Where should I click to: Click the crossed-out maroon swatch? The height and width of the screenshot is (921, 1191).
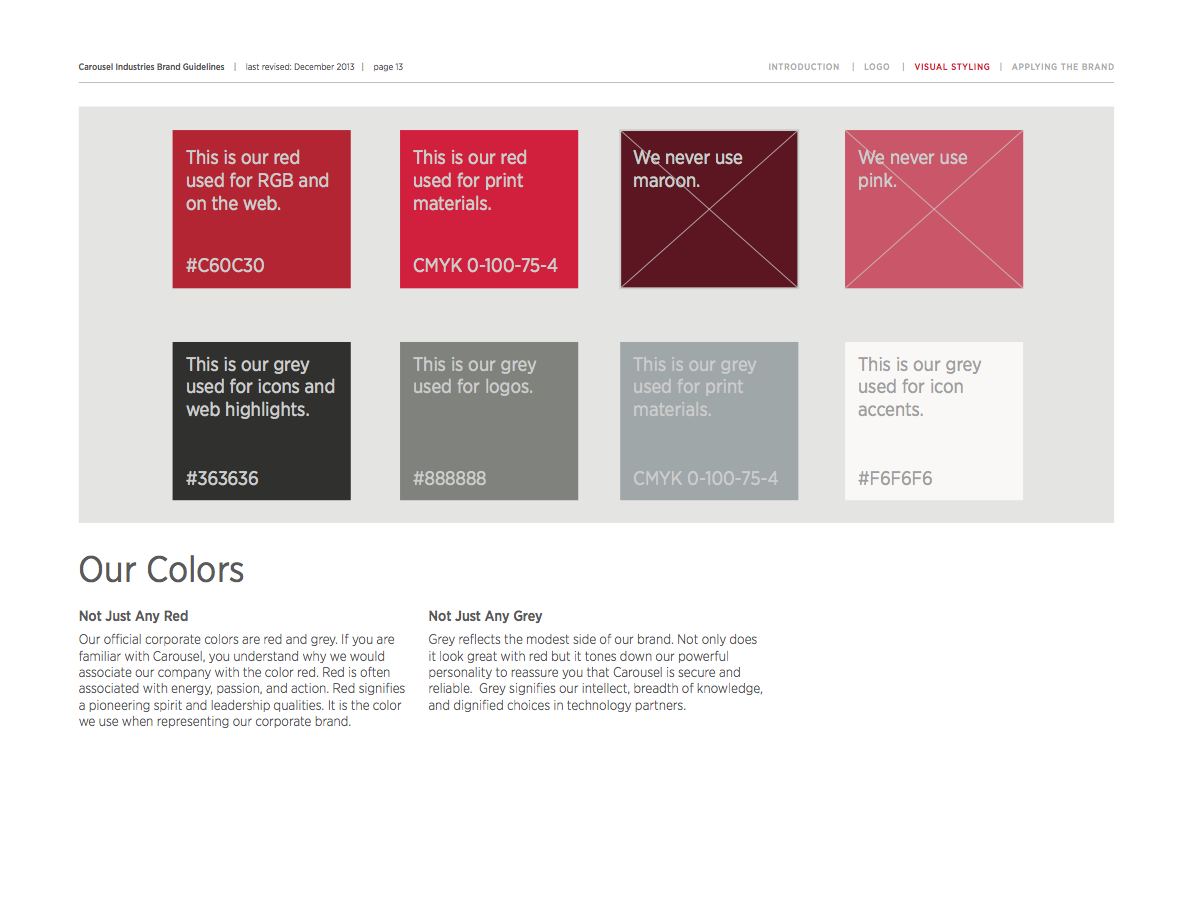click(x=709, y=209)
